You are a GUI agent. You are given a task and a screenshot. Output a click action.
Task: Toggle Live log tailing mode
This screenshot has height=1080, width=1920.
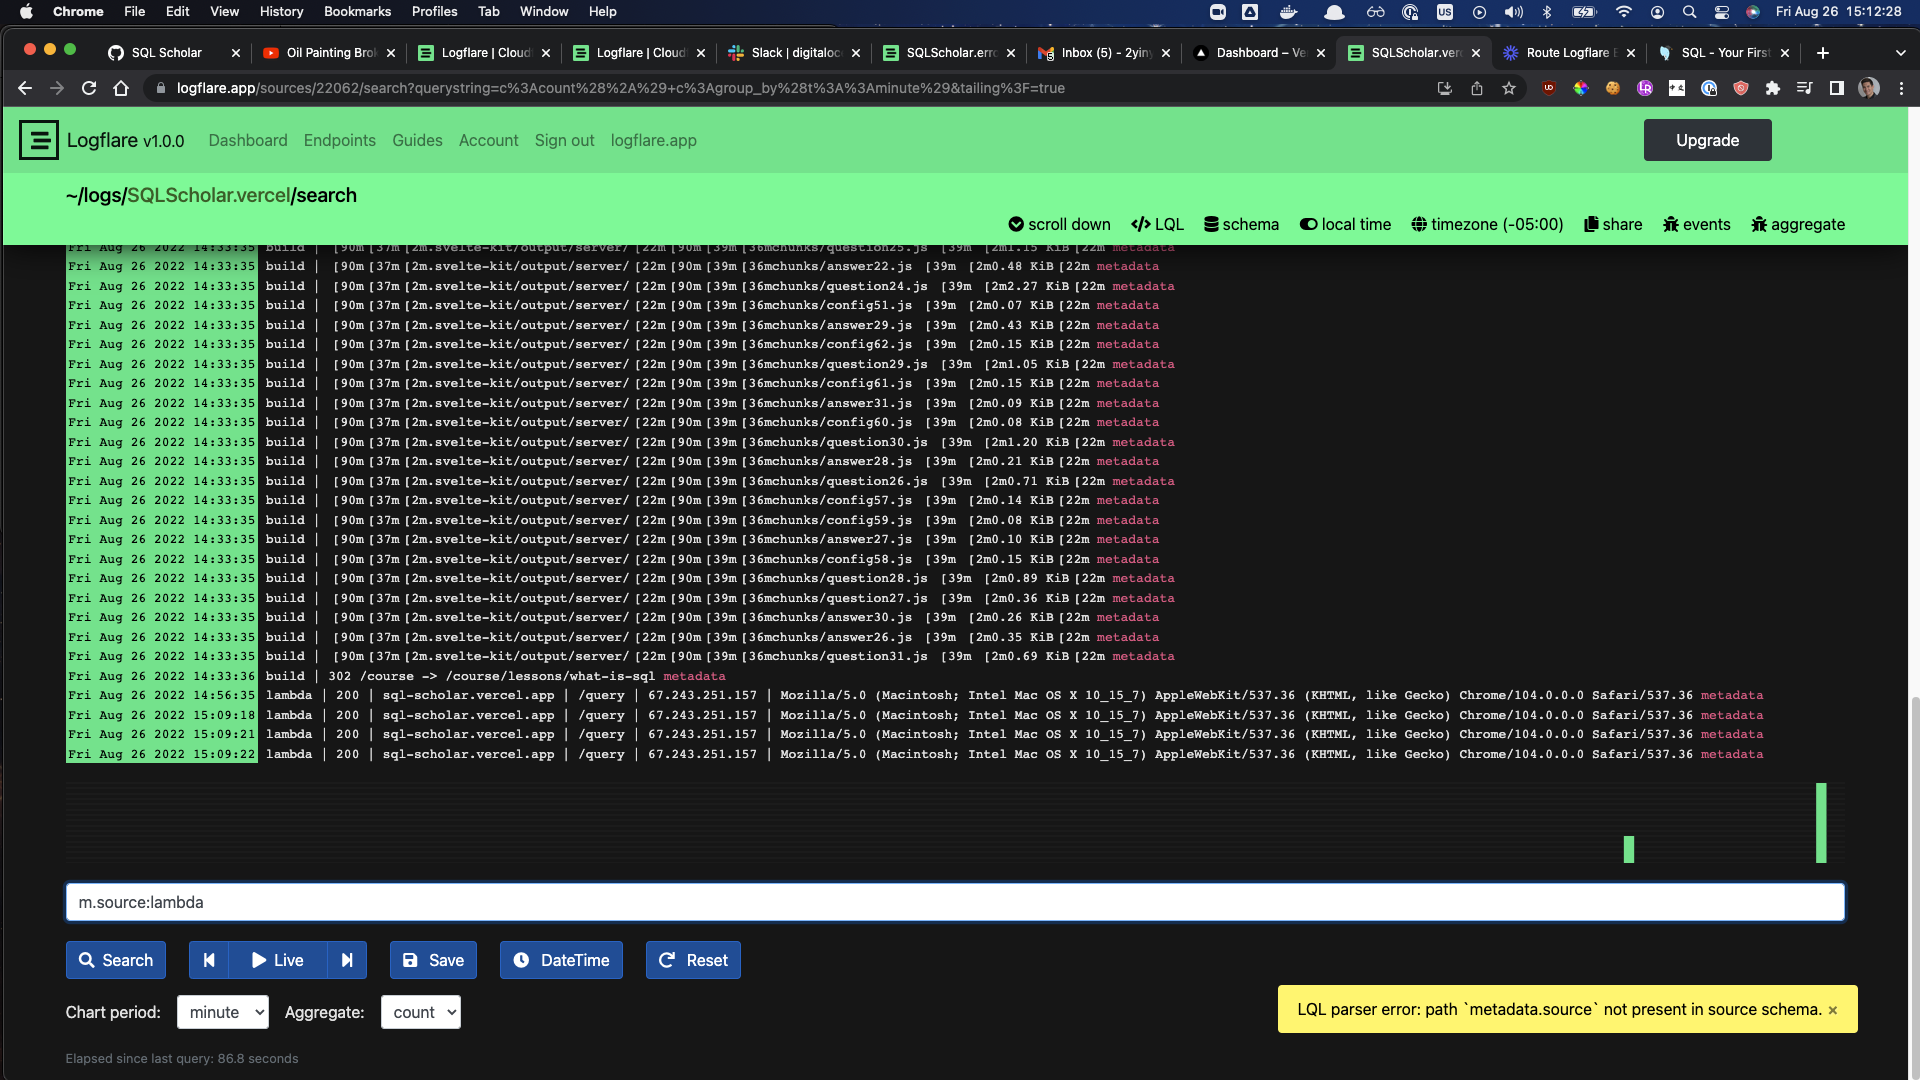pos(277,960)
